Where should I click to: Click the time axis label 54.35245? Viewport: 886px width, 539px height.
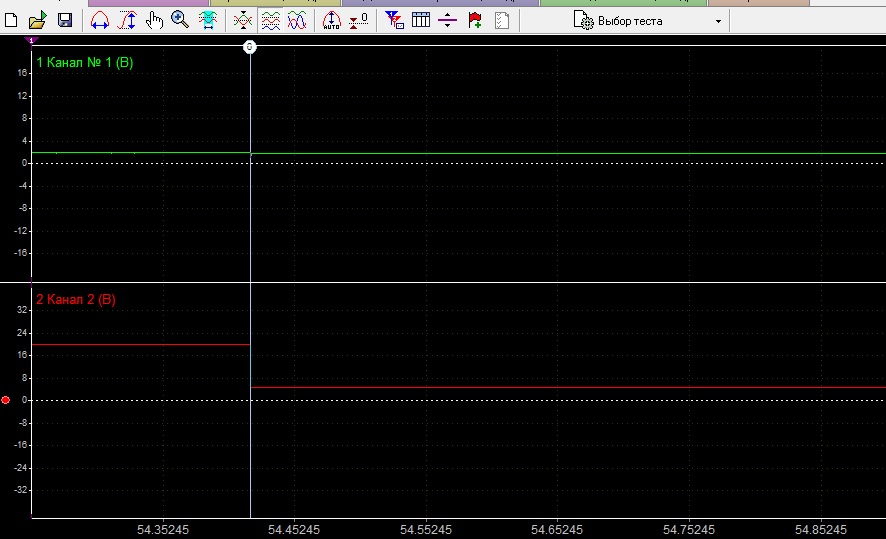pyautogui.click(x=163, y=529)
